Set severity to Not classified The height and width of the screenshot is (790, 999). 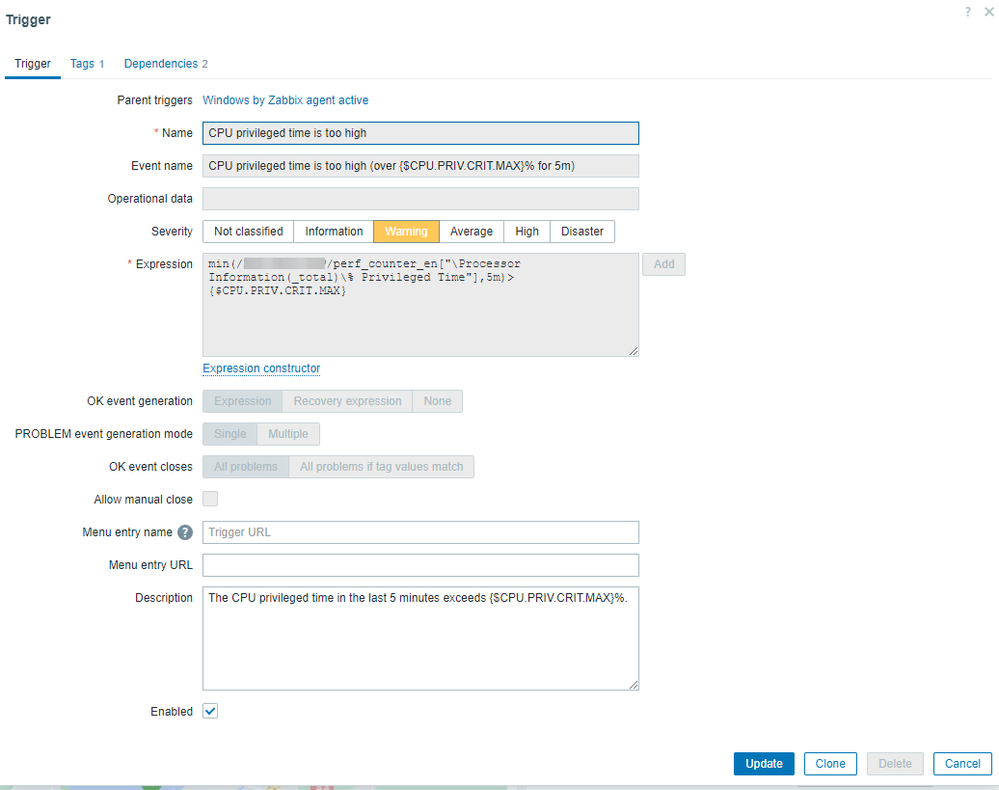pos(247,231)
